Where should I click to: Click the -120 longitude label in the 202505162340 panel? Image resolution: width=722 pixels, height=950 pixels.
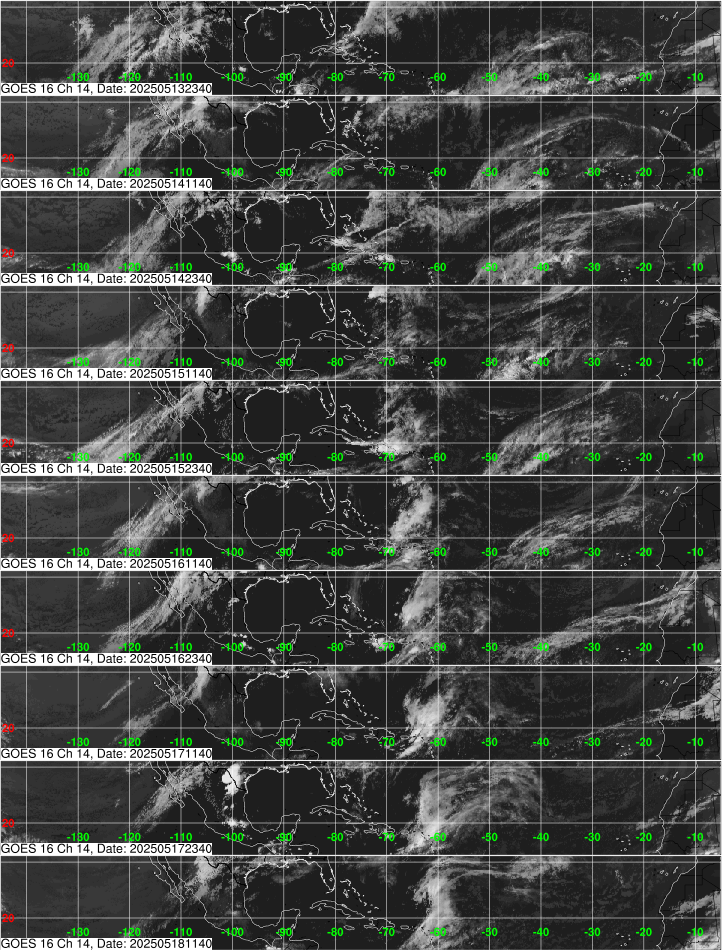click(x=129, y=648)
